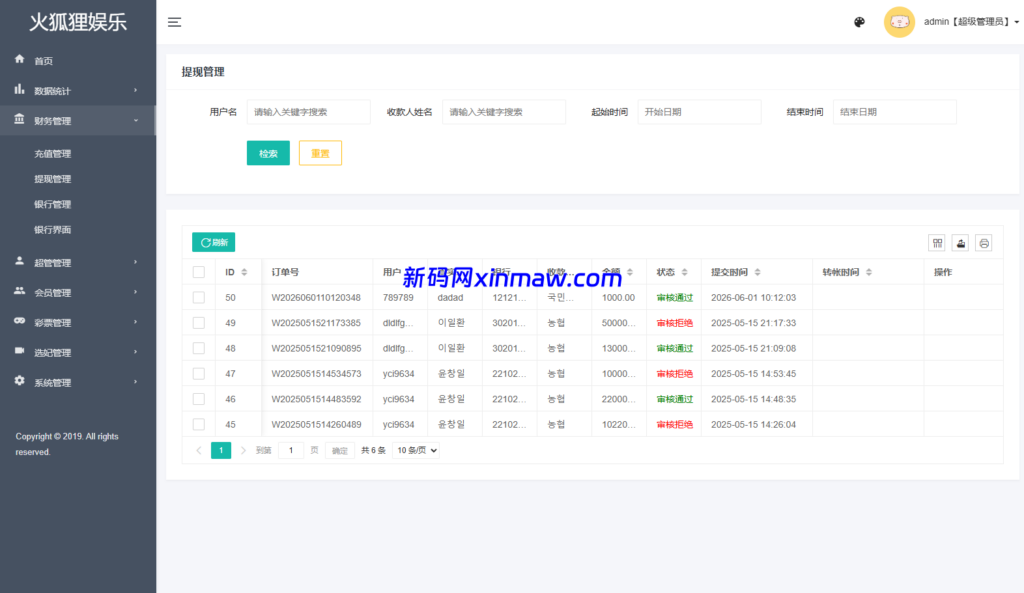Open the 起始时间 start date field

699,112
